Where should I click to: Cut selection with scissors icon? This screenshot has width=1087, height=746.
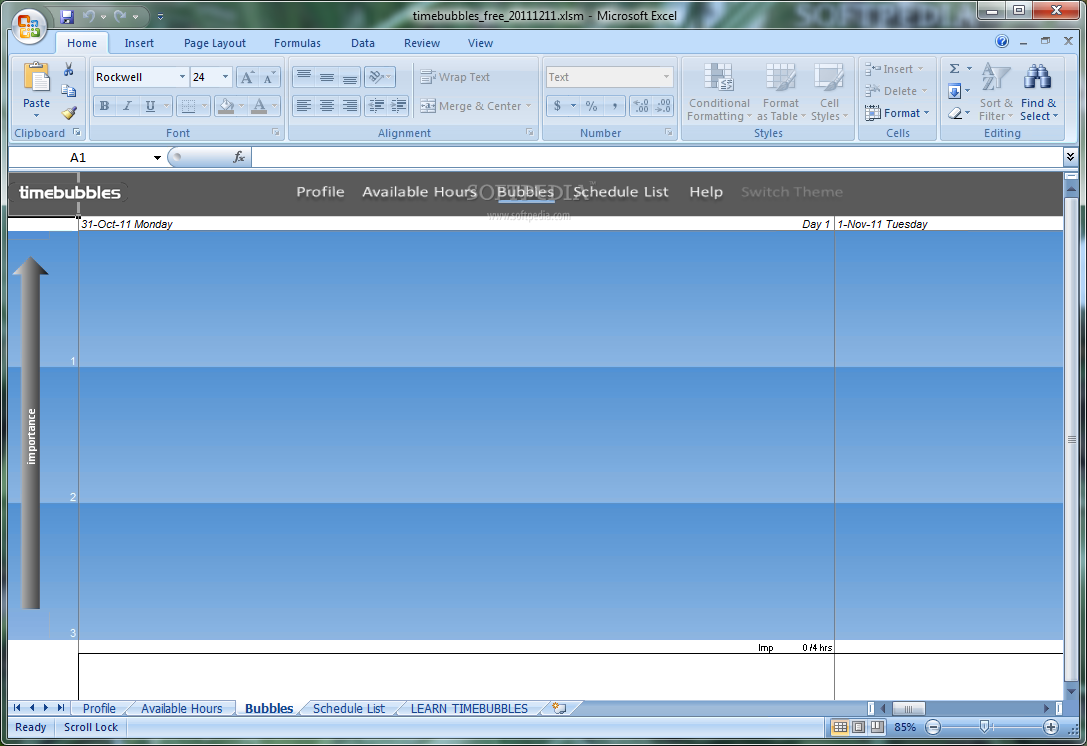click(69, 69)
